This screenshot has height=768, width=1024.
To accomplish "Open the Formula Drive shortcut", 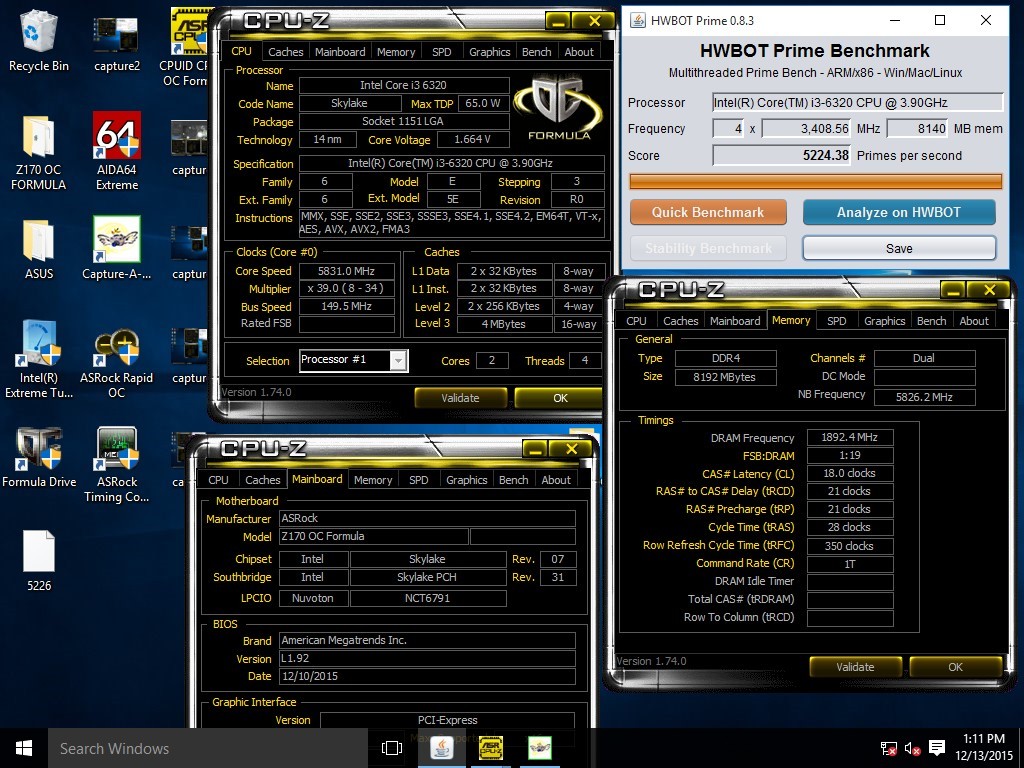I will 39,457.
